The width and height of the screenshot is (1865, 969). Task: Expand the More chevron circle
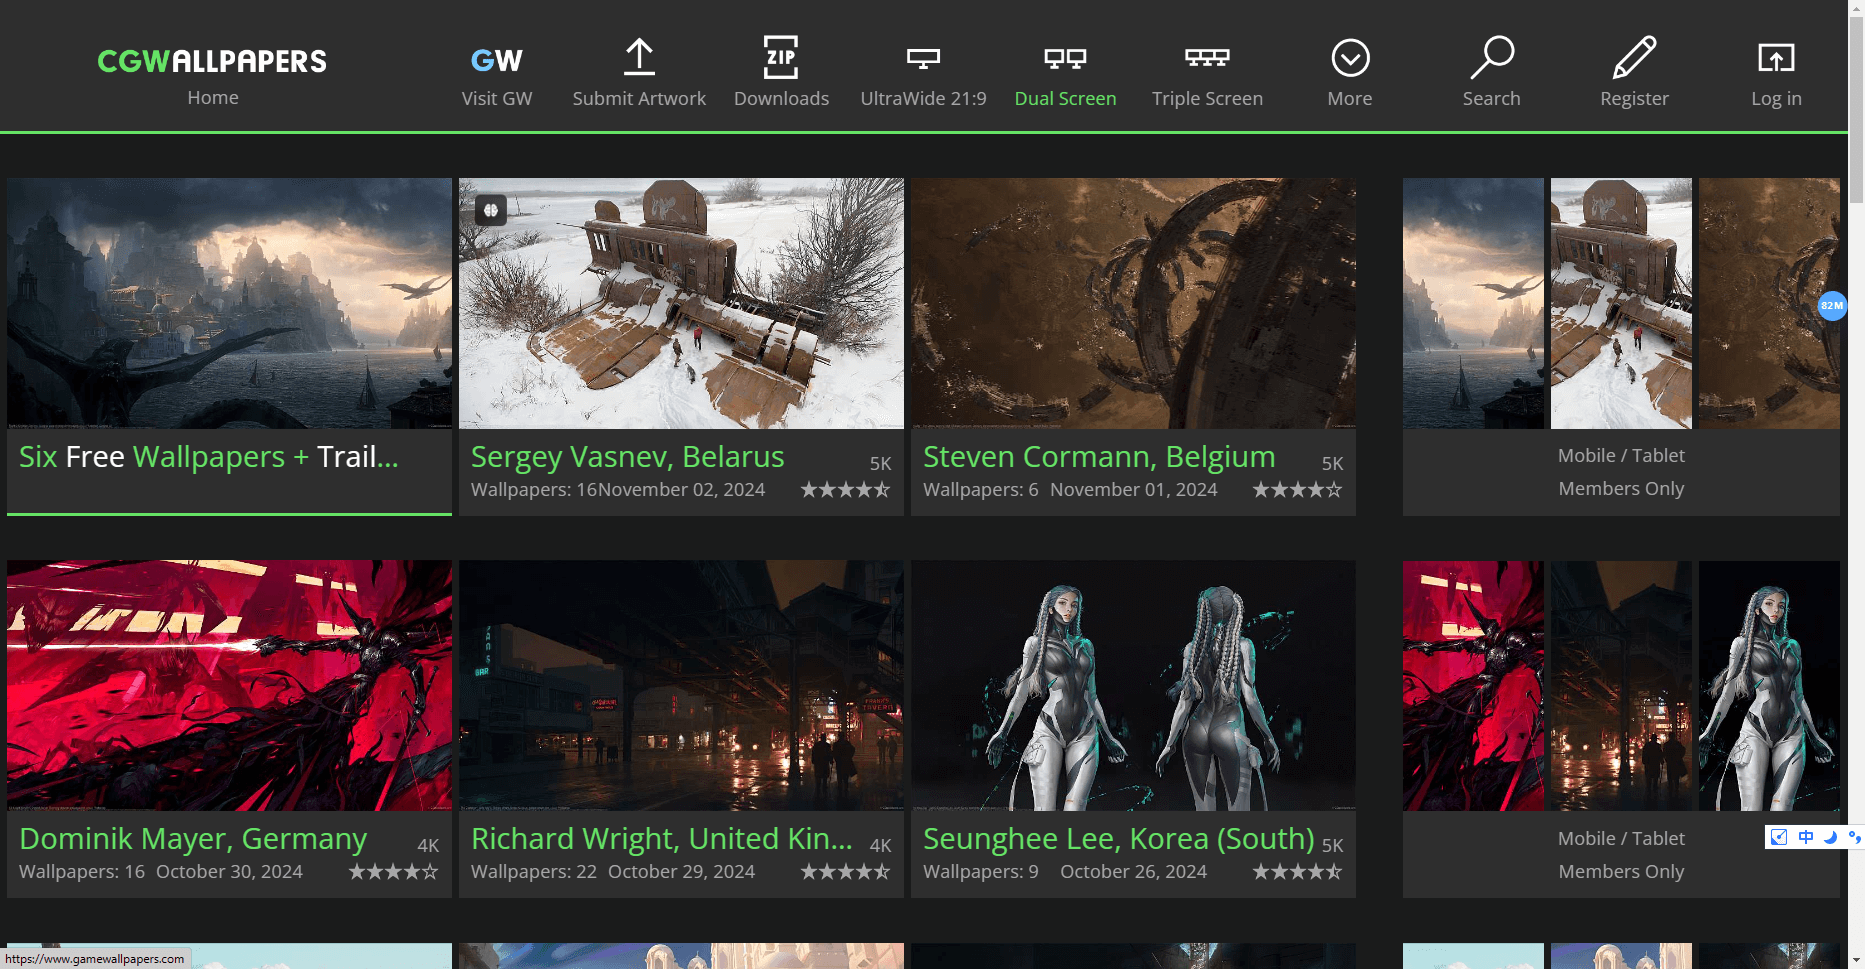pos(1350,58)
